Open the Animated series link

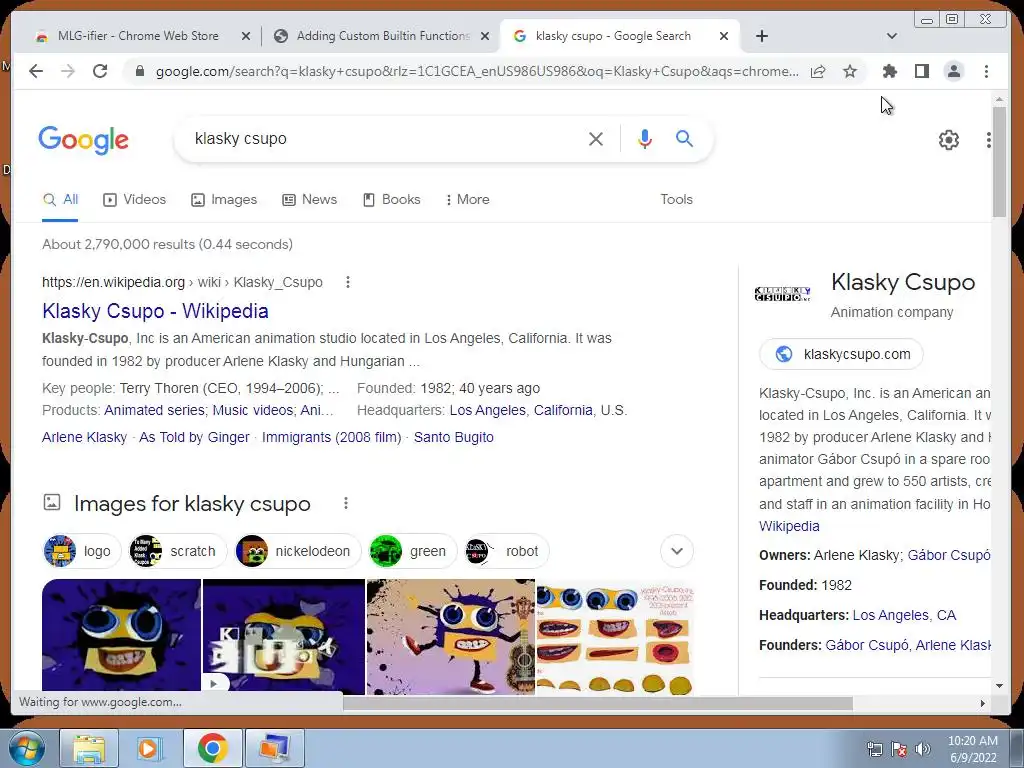(x=154, y=410)
